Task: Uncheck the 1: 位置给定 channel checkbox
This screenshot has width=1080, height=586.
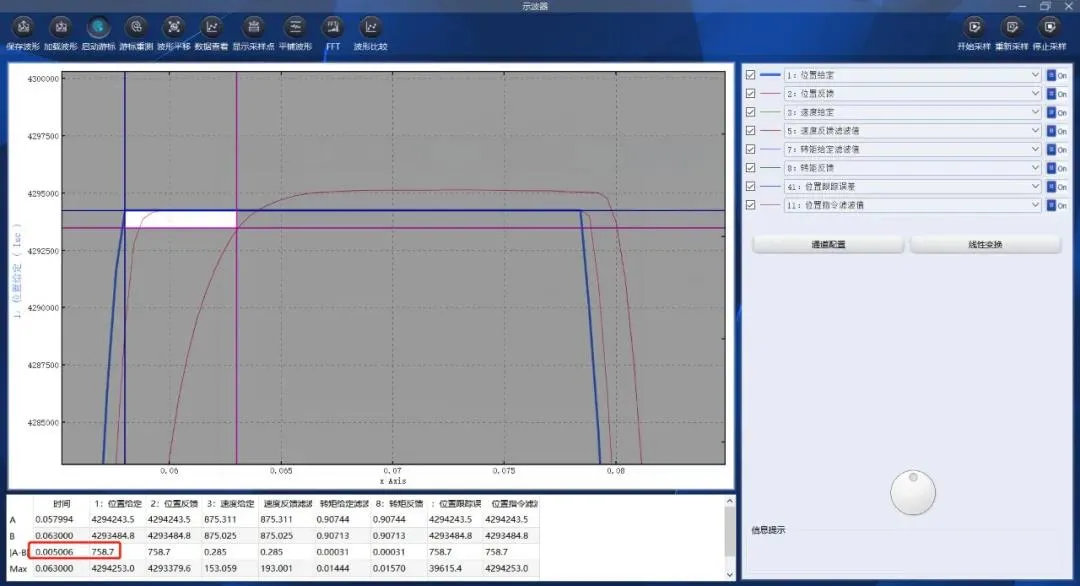Action: pos(751,75)
